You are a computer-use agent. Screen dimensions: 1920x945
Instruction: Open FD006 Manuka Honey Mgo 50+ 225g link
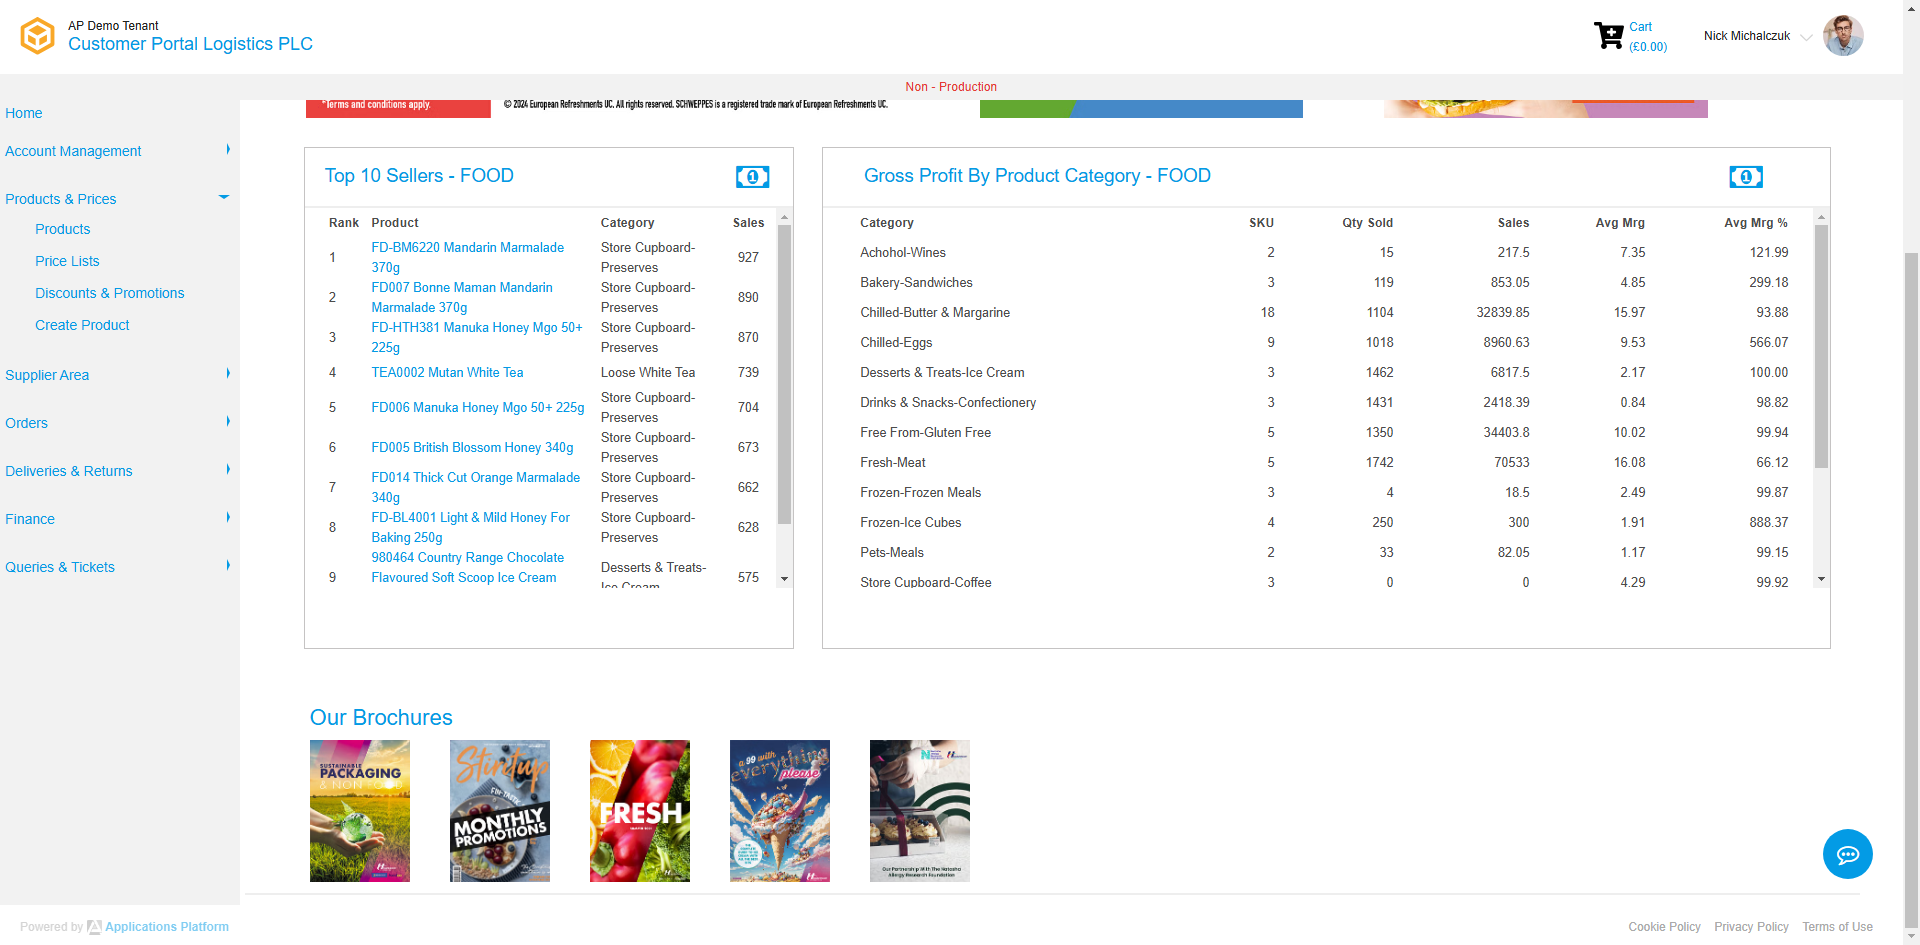pyautogui.click(x=477, y=407)
